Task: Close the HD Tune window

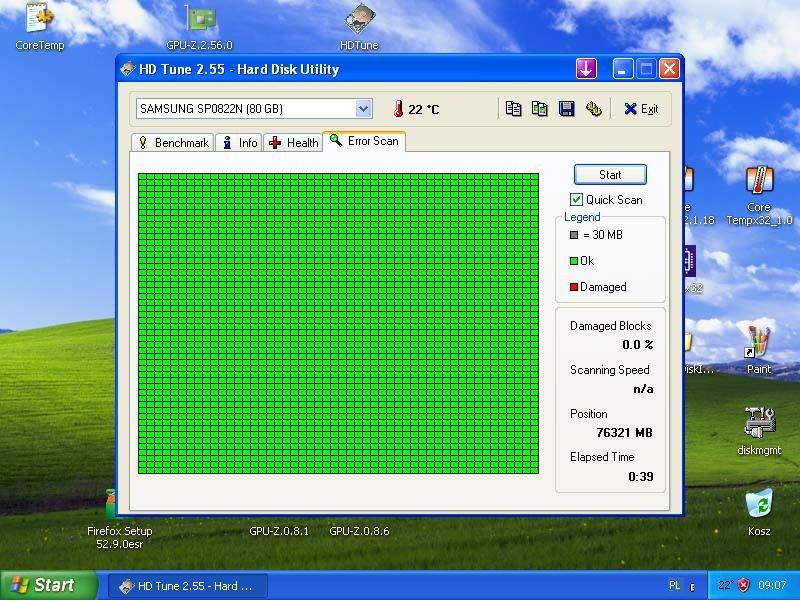Action: point(669,68)
